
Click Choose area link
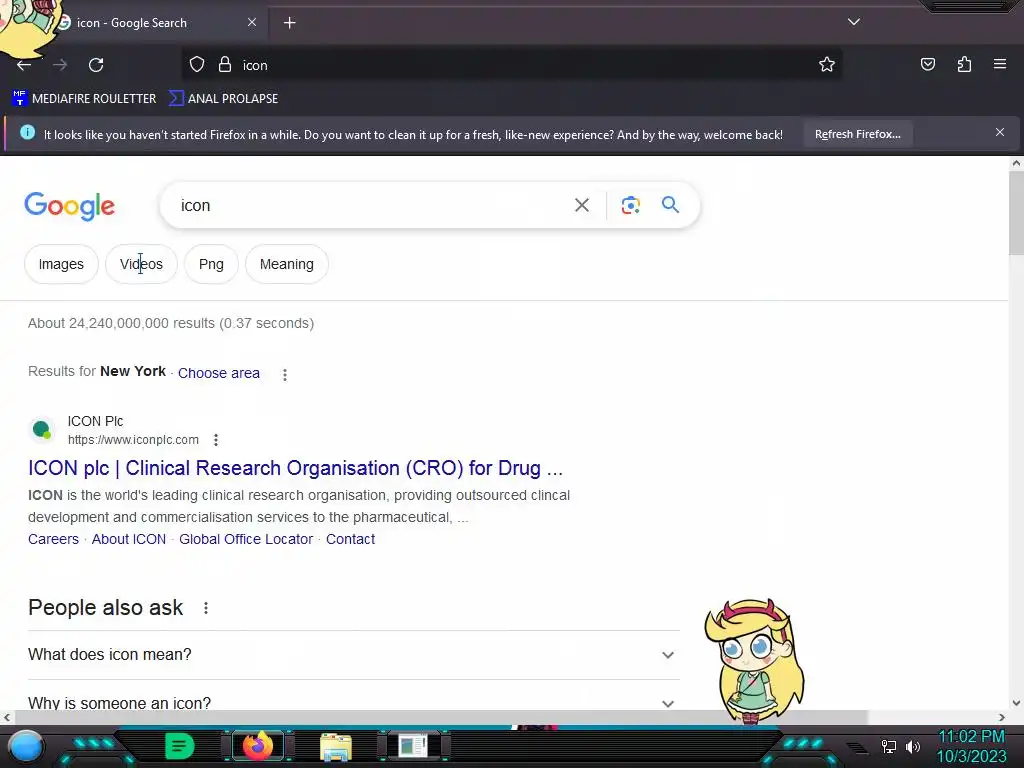(x=219, y=373)
